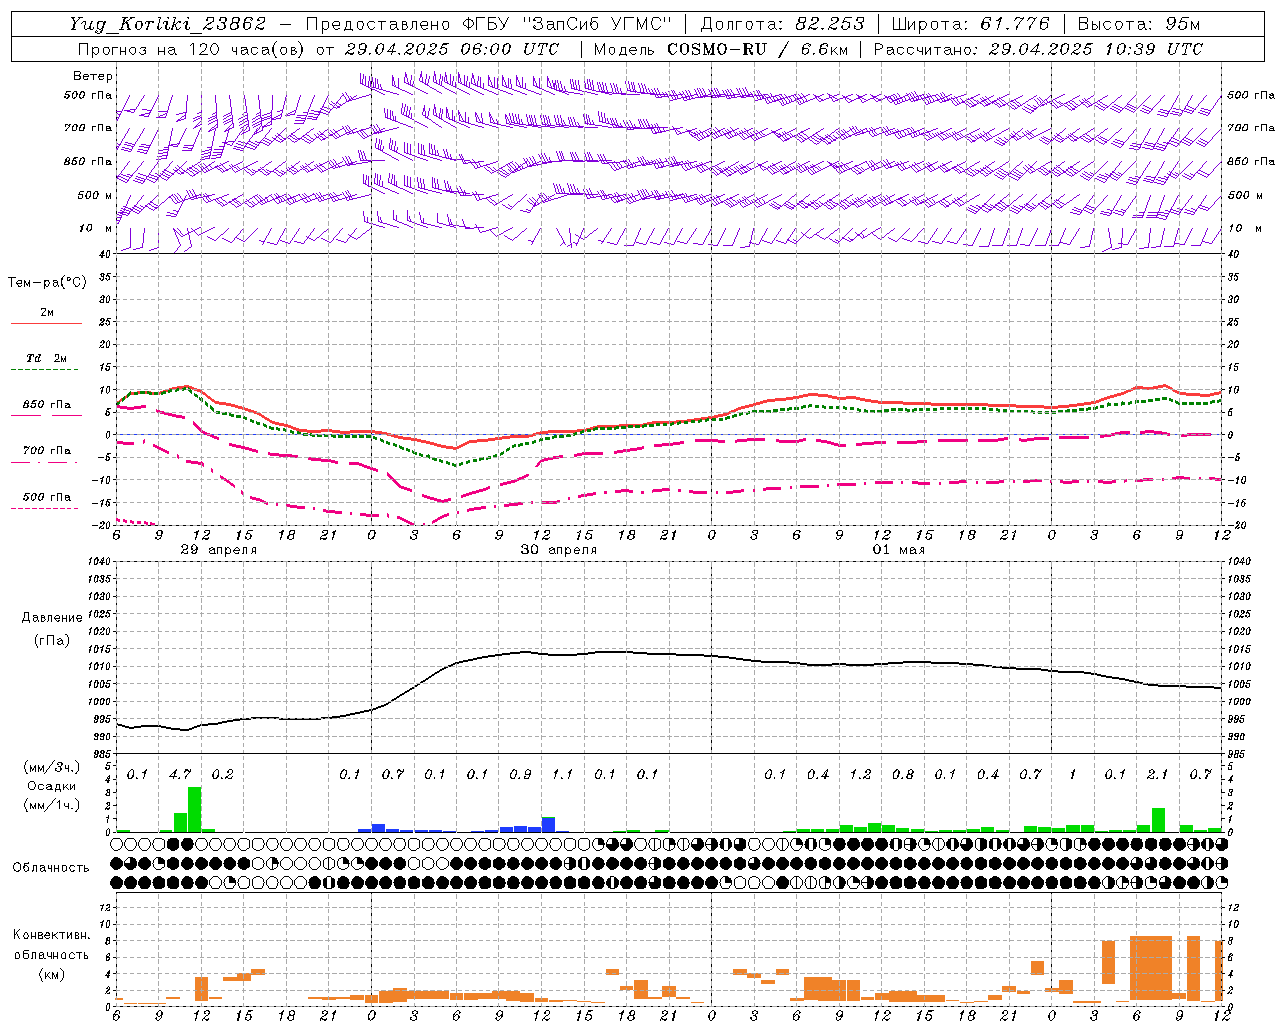1280x1024 pixels.
Task: Click the (км) unit label for convective clouds
Action: tap(51, 974)
